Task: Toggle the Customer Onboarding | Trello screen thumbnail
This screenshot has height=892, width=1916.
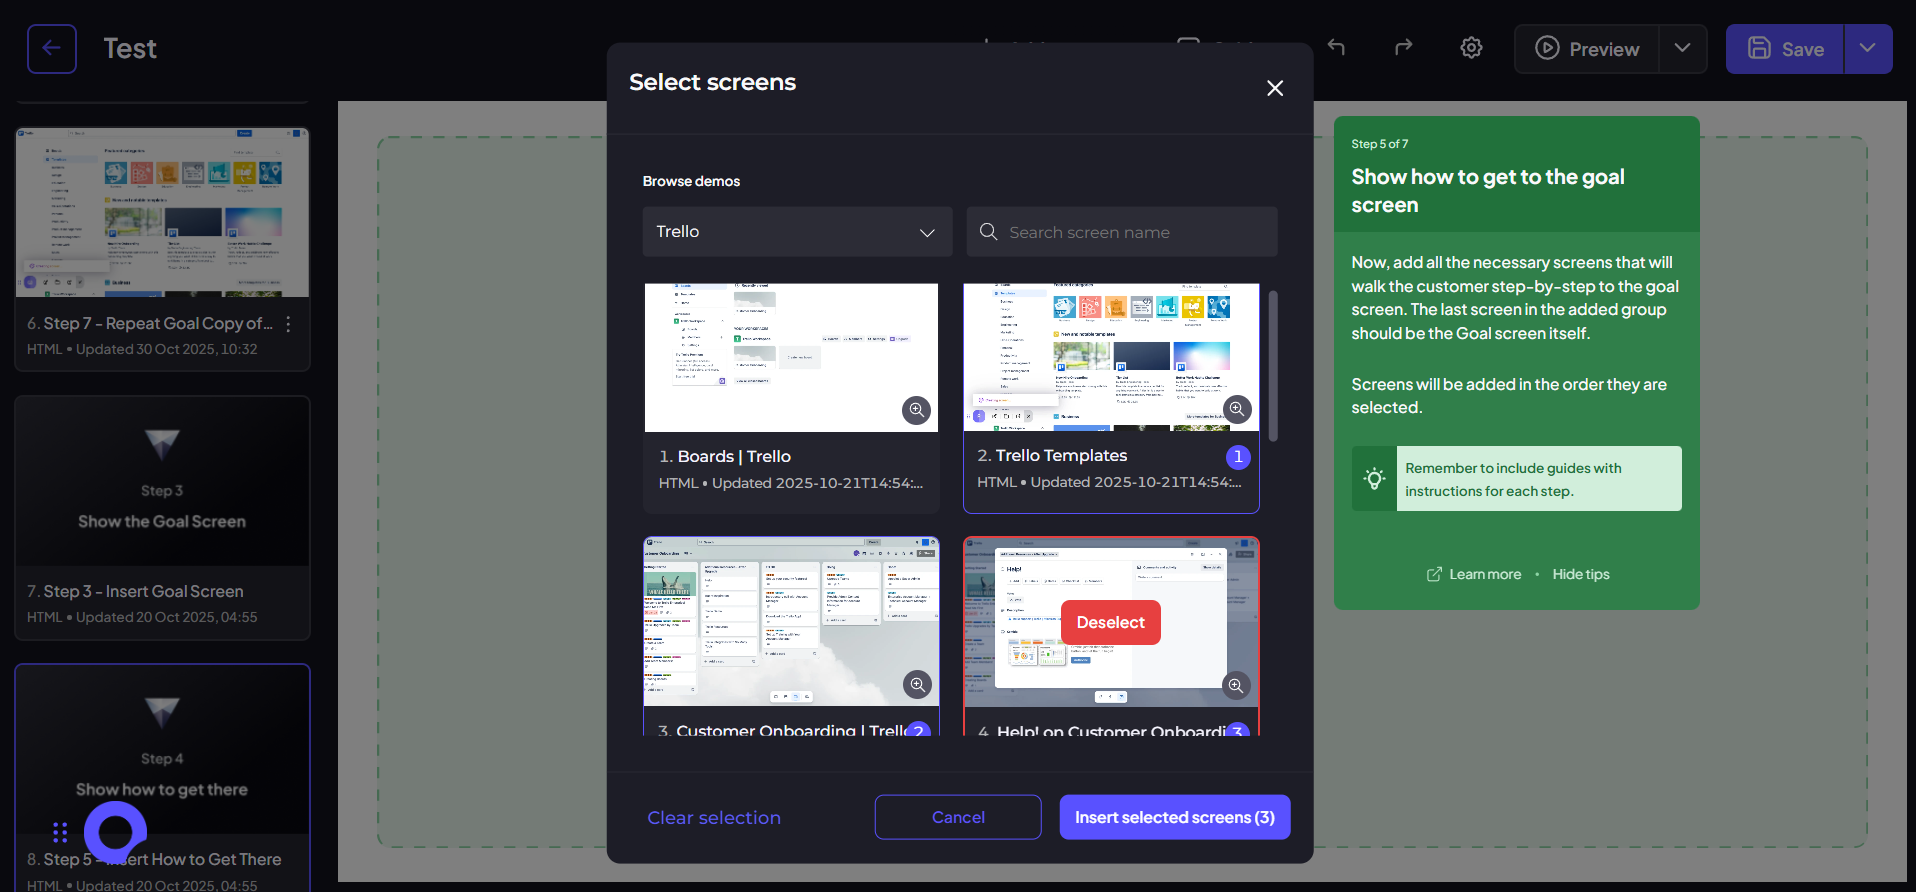Action: [791, 621]
